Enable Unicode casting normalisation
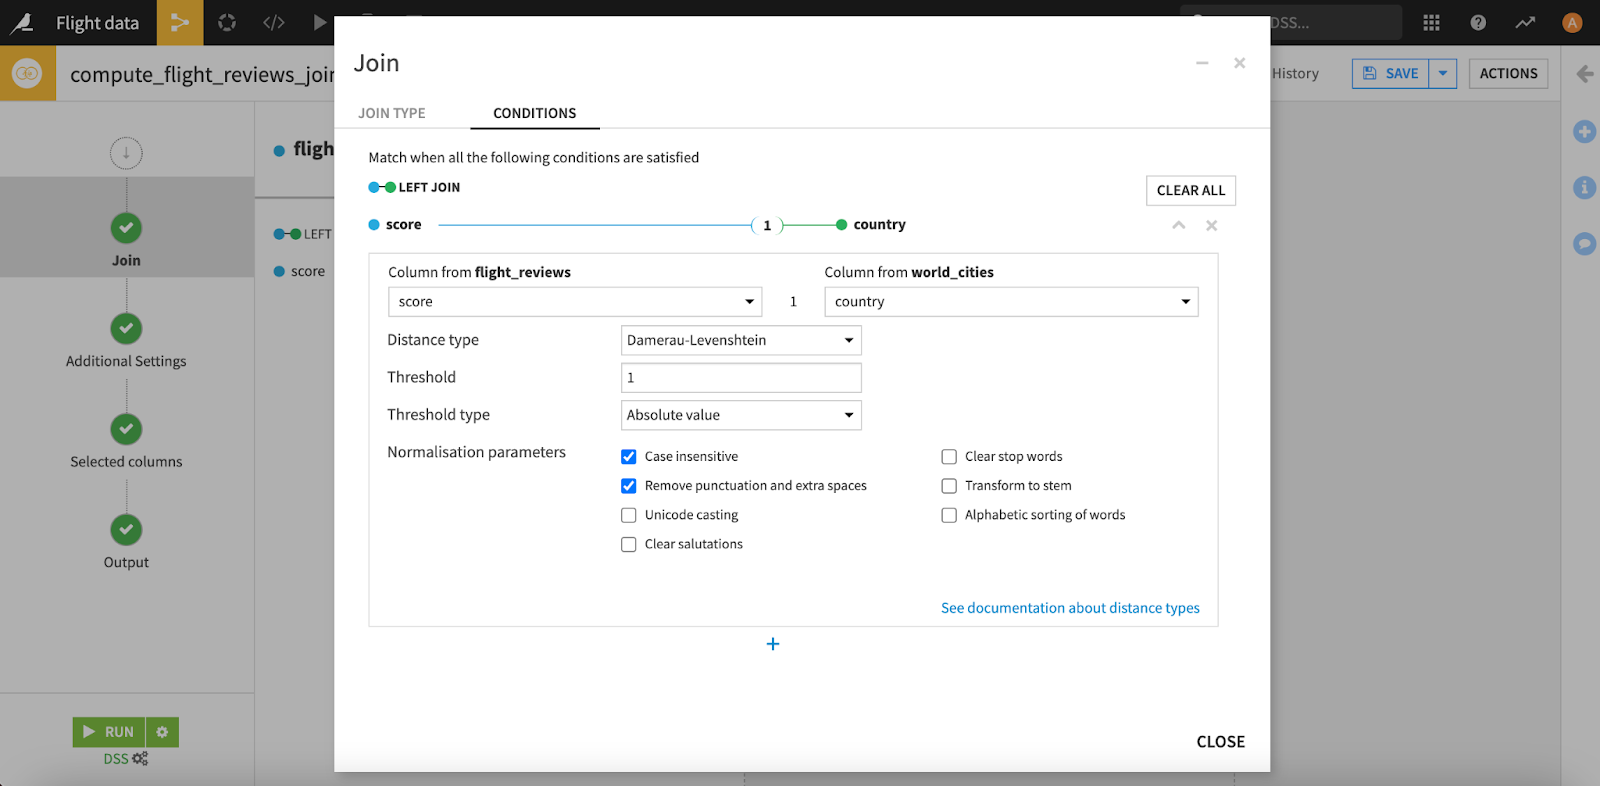 [x=629, y=515]
